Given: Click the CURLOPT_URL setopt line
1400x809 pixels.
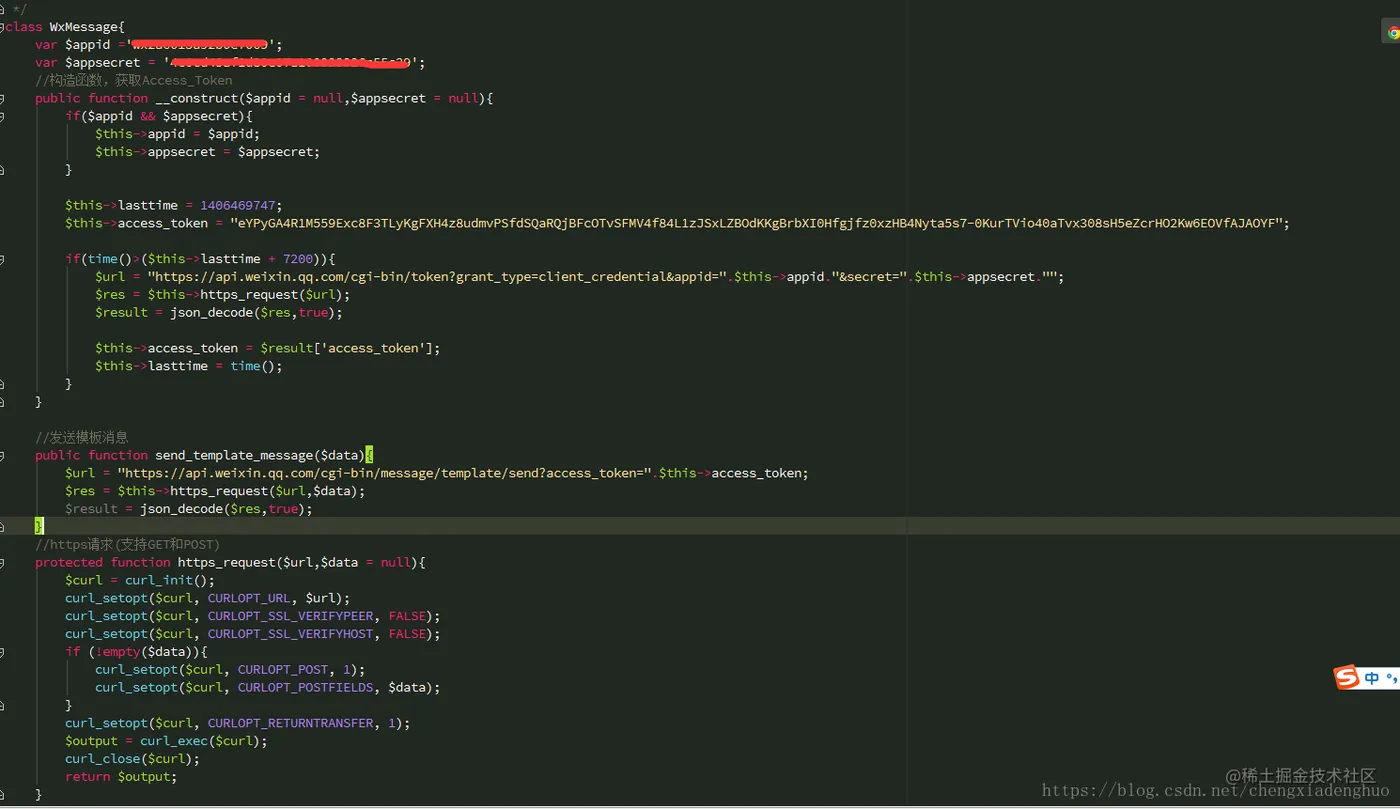Looking at the screenshot, I should (208, 598).
